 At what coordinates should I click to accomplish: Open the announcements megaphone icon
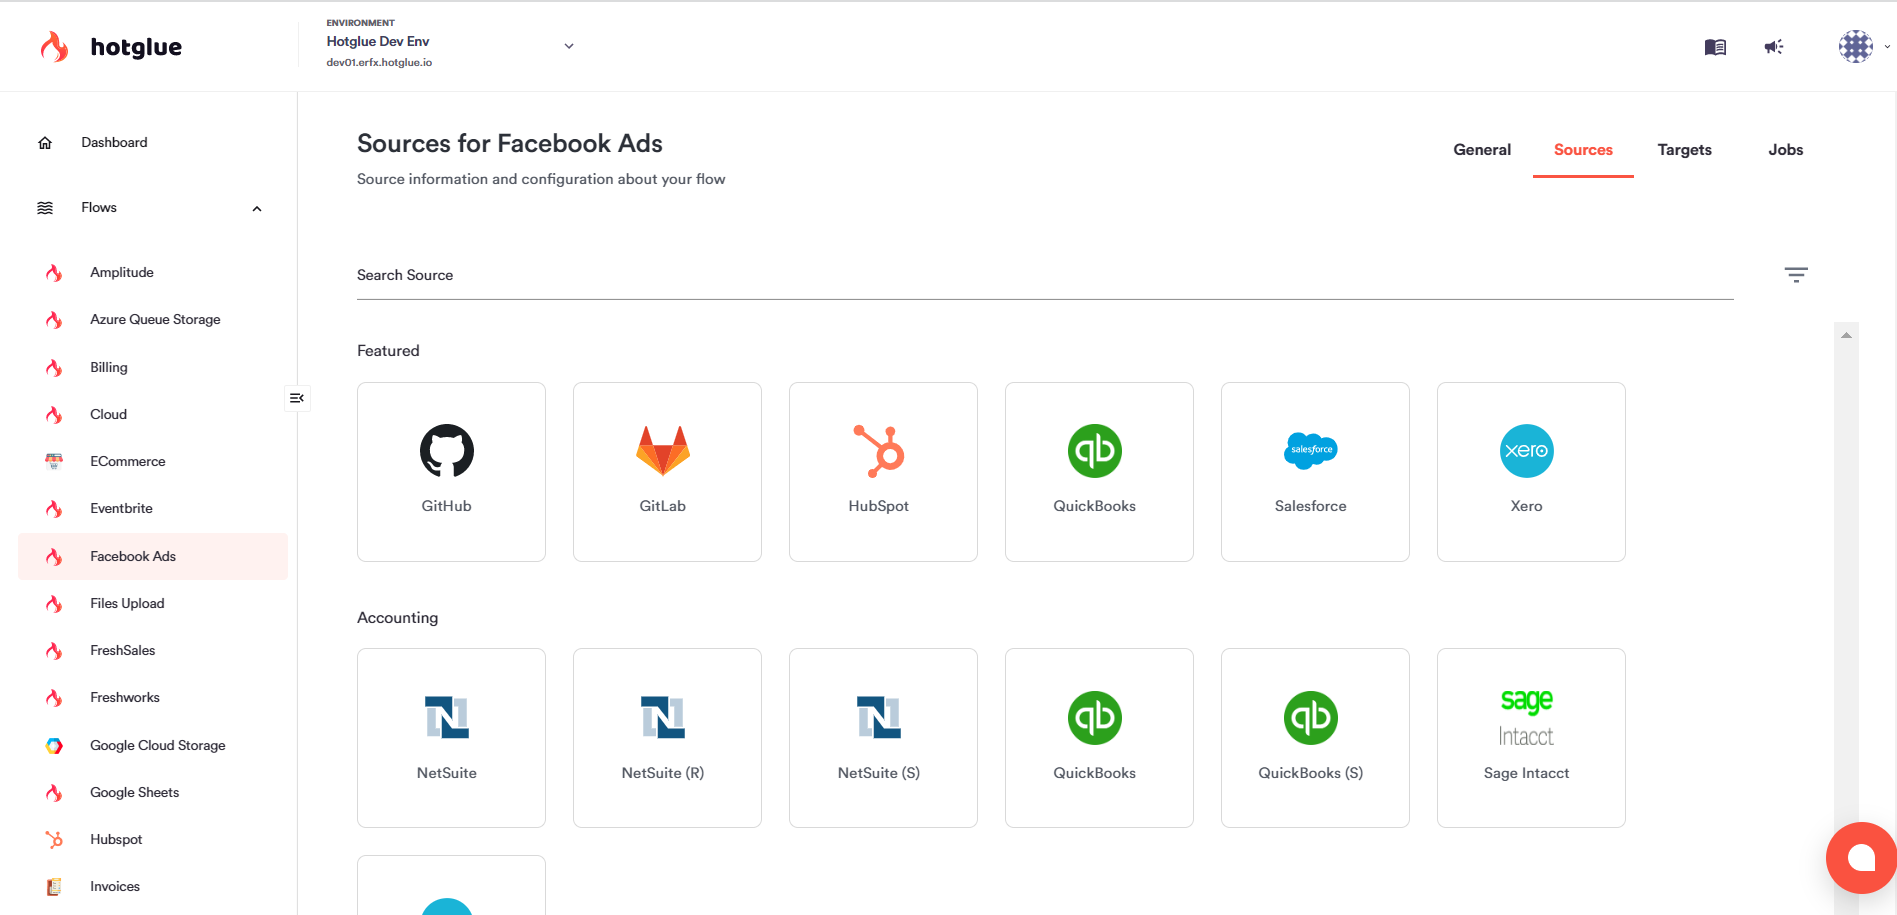tap(1774, 47)
